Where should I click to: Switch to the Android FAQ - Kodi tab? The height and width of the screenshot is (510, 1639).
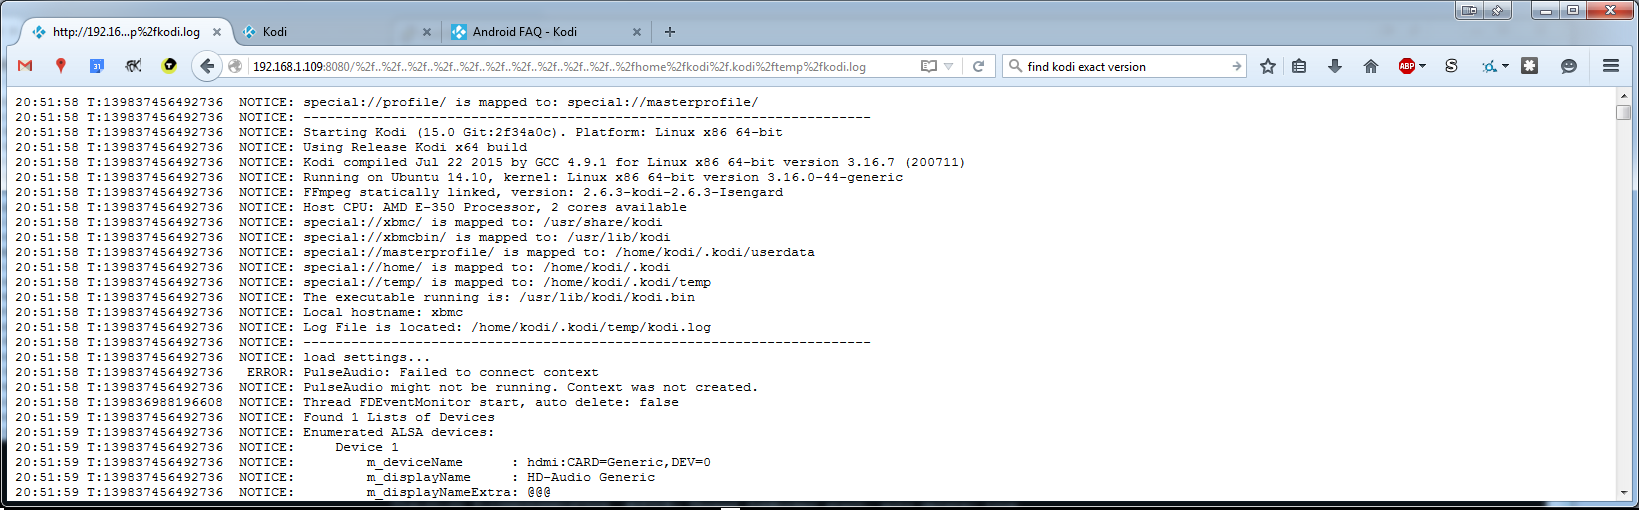[x=546, y=32]
